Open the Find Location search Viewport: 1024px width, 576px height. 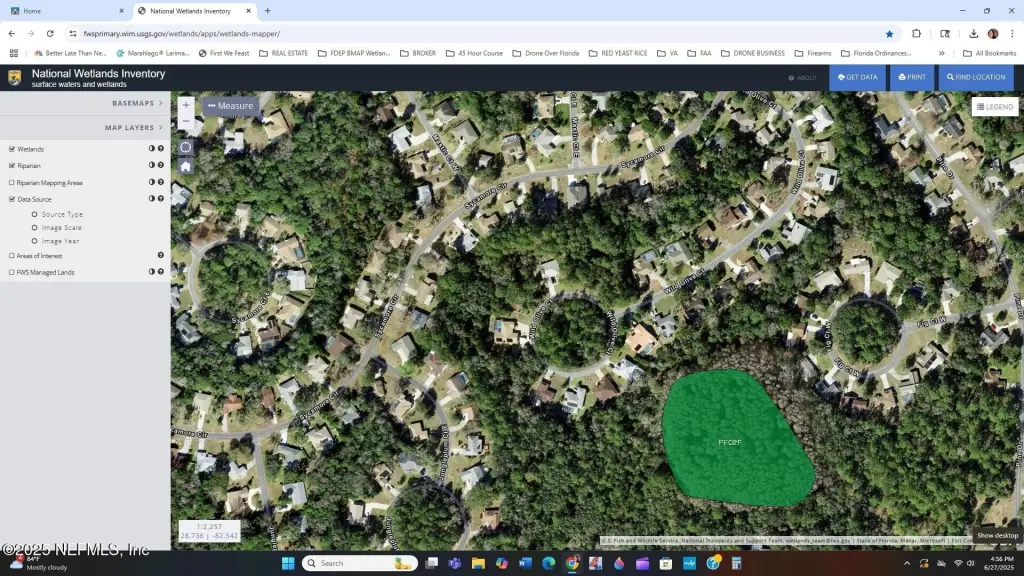pos(976,77)
